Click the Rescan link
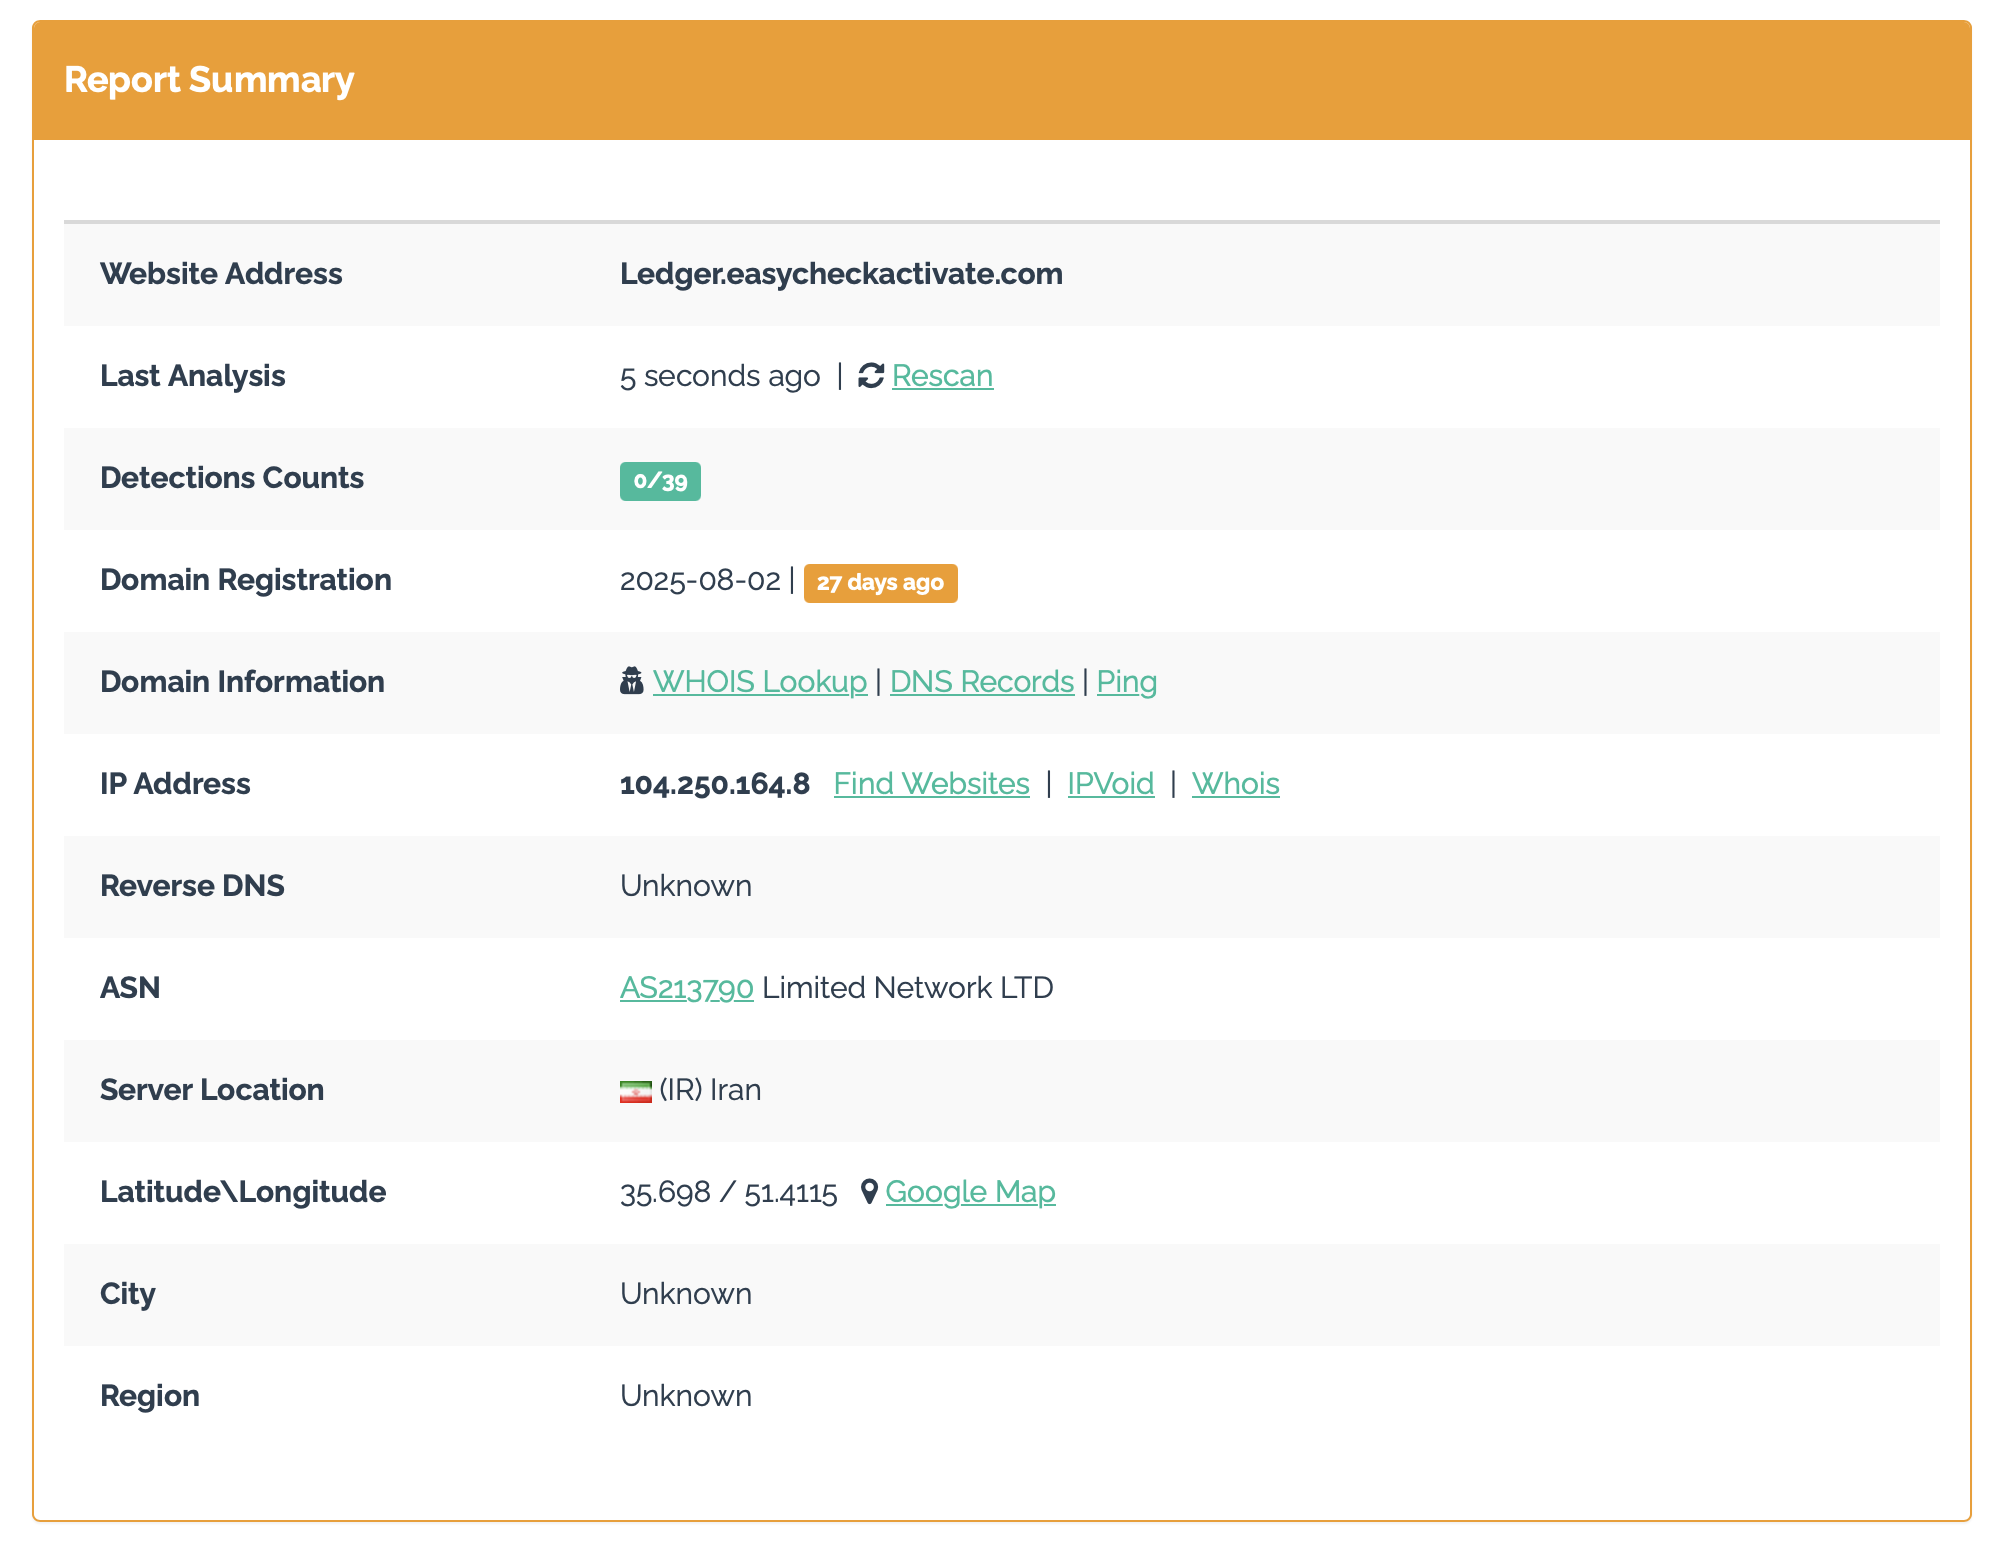Screen dimensions: 2004x1544 pos(942,376)
